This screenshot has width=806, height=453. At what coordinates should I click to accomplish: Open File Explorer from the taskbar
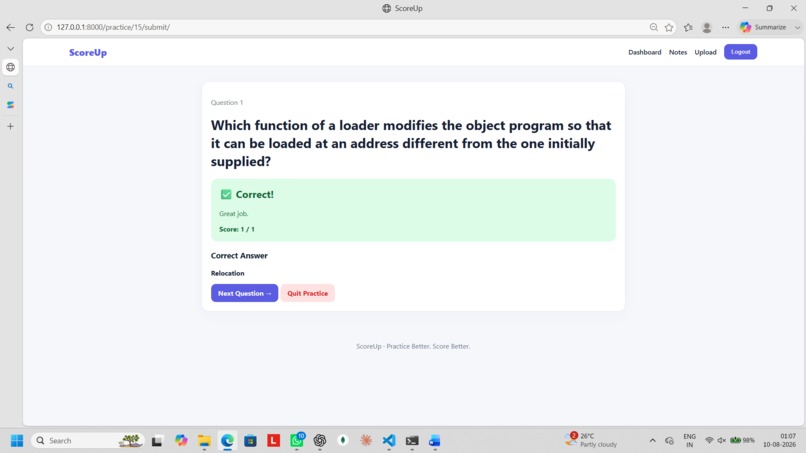tap(204, 441)
